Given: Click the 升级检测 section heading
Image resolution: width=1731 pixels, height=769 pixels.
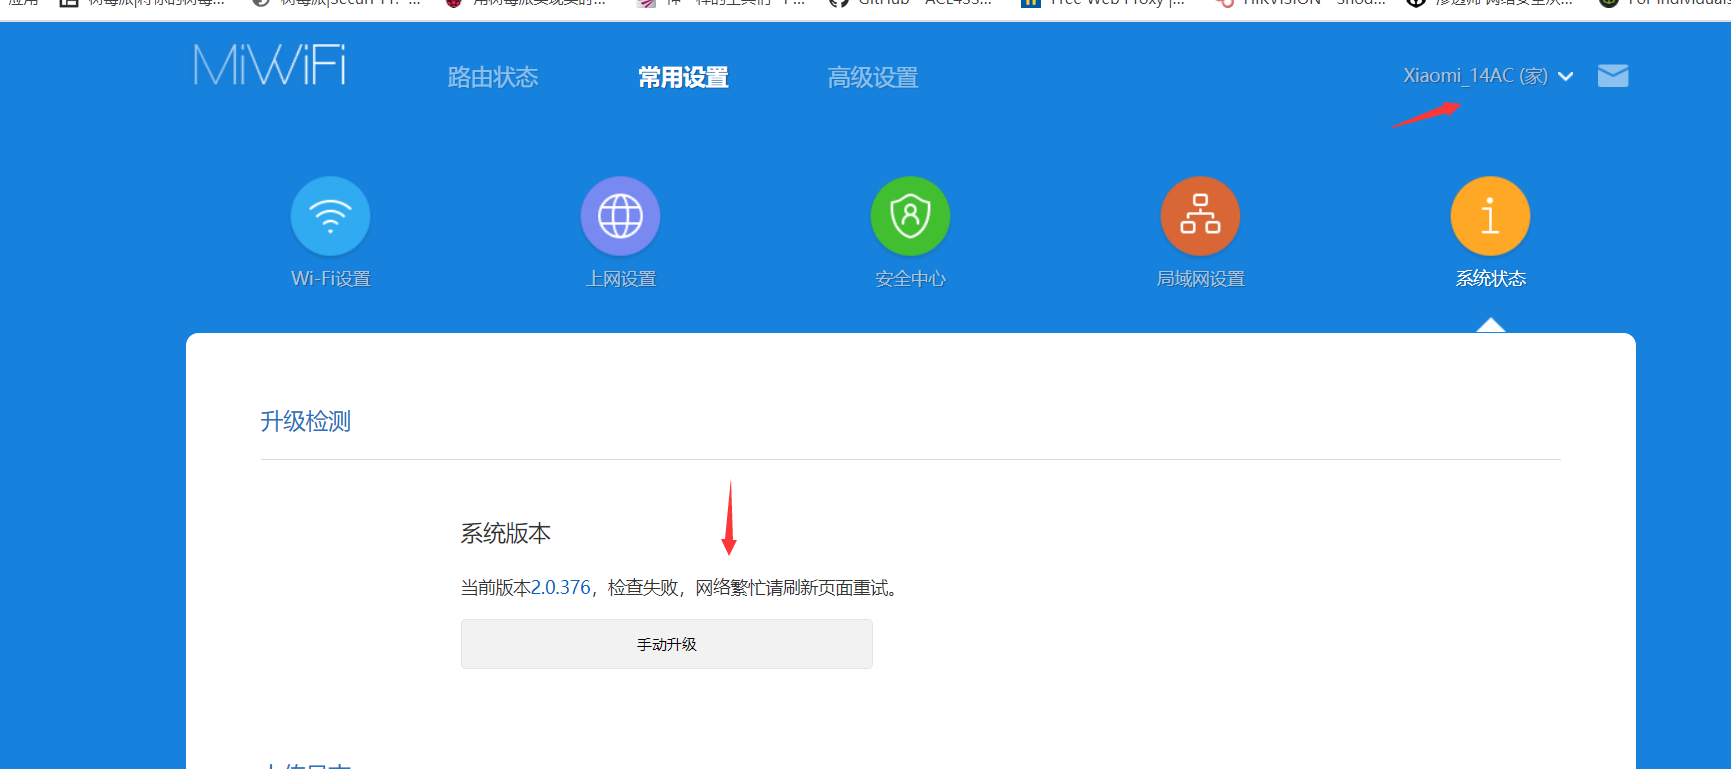Looking at the screenshot, I should coord(306,421).
